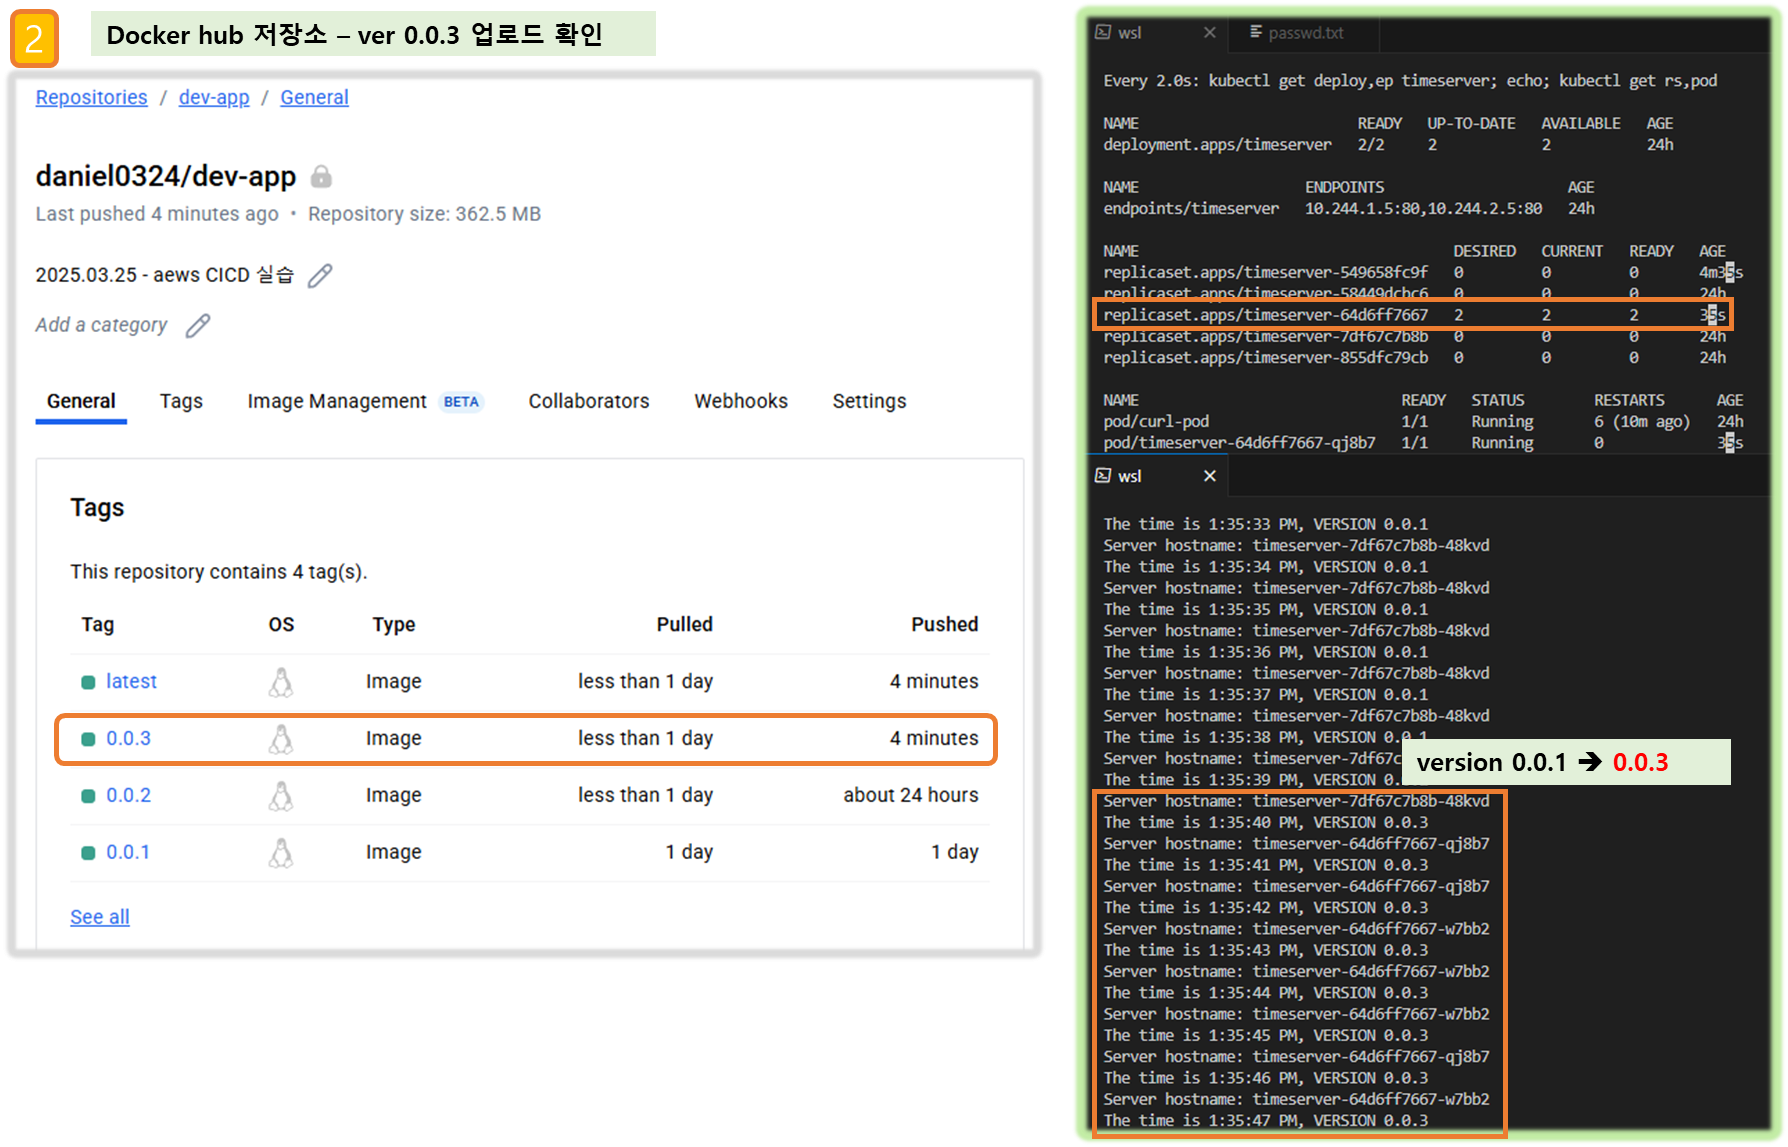Click the Linux penguin icon in 0.0.3 row
Screen dimensions: 1788x1147
click(x=281, y=739)
